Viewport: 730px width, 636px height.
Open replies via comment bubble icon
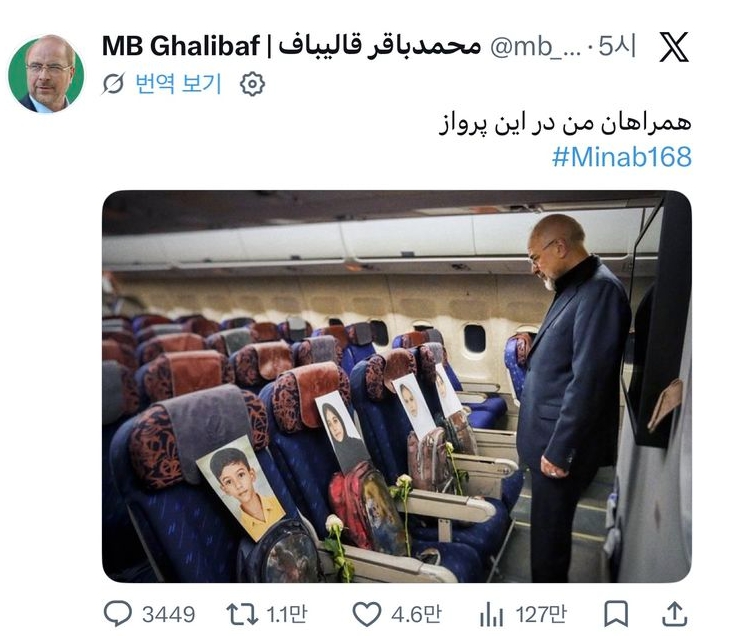point(117,614)
